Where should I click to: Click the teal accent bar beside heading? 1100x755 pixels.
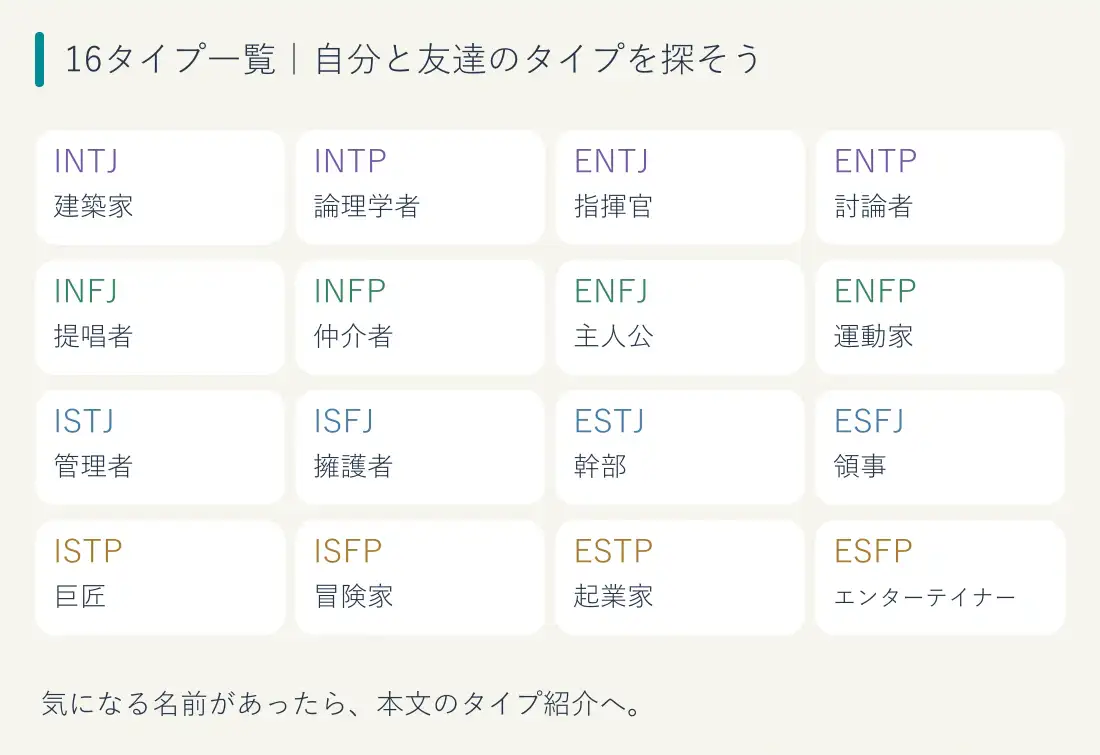tap(39, 60)
